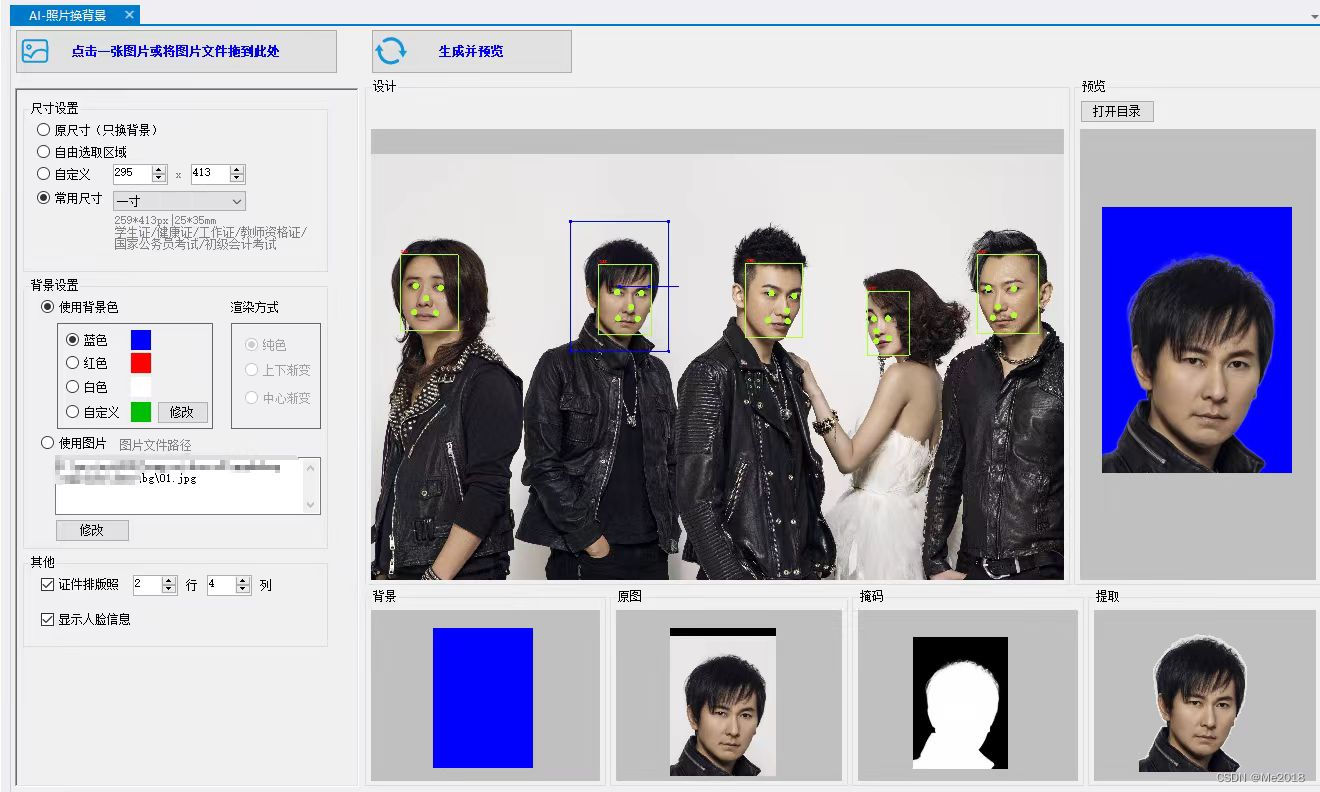The width and height of the screenshot is (1320, 792).
Task: Click the blue selection box around second face
Action: (619, 286)
